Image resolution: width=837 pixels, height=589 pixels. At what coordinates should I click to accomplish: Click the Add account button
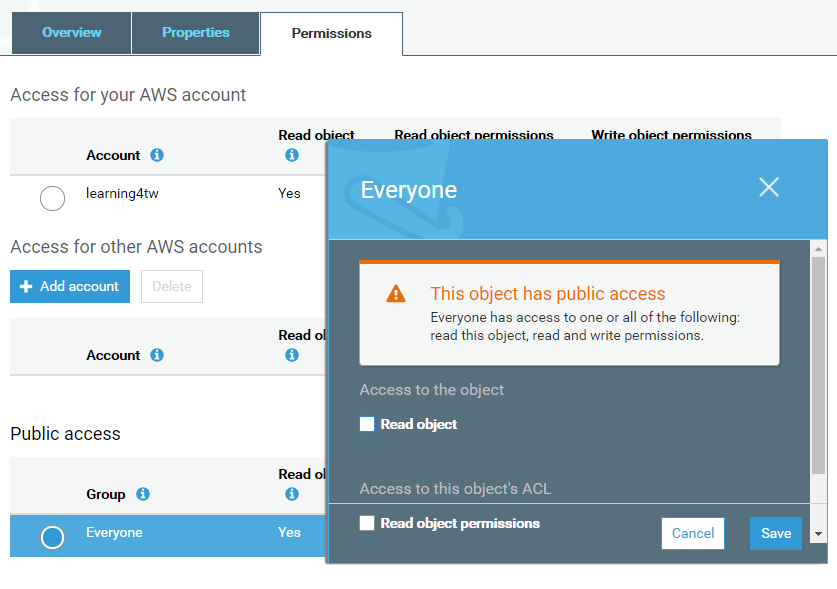click(x=70, y=286)
